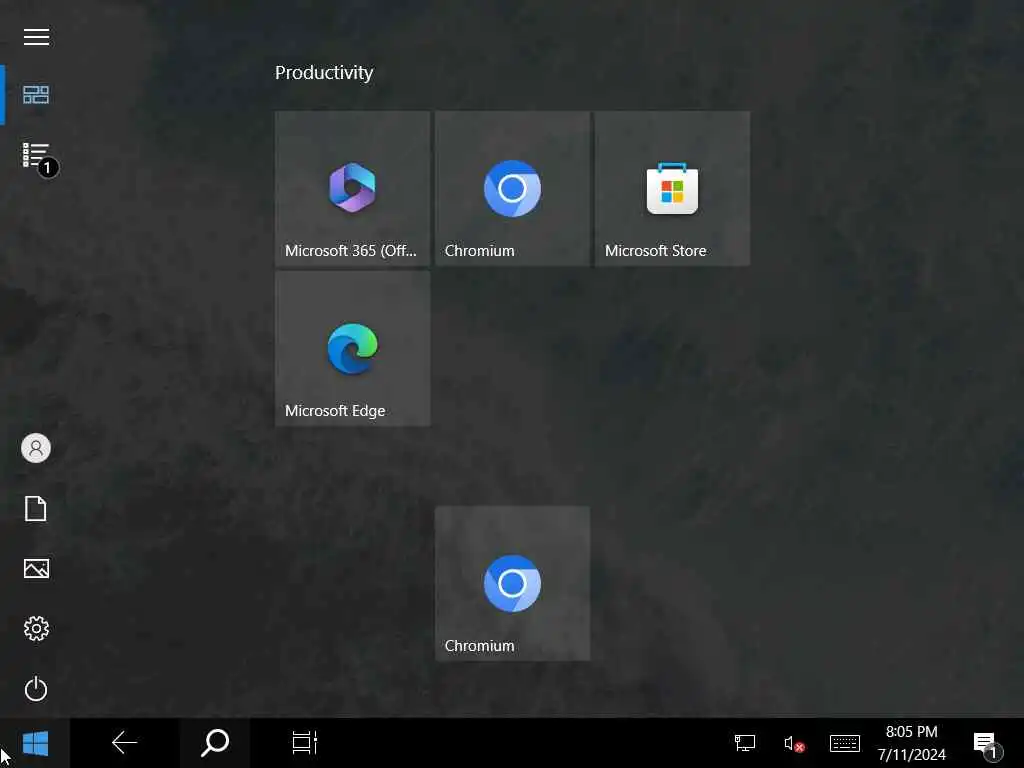Open the network status tray icon
The image size is (1024, 768).
744,743
